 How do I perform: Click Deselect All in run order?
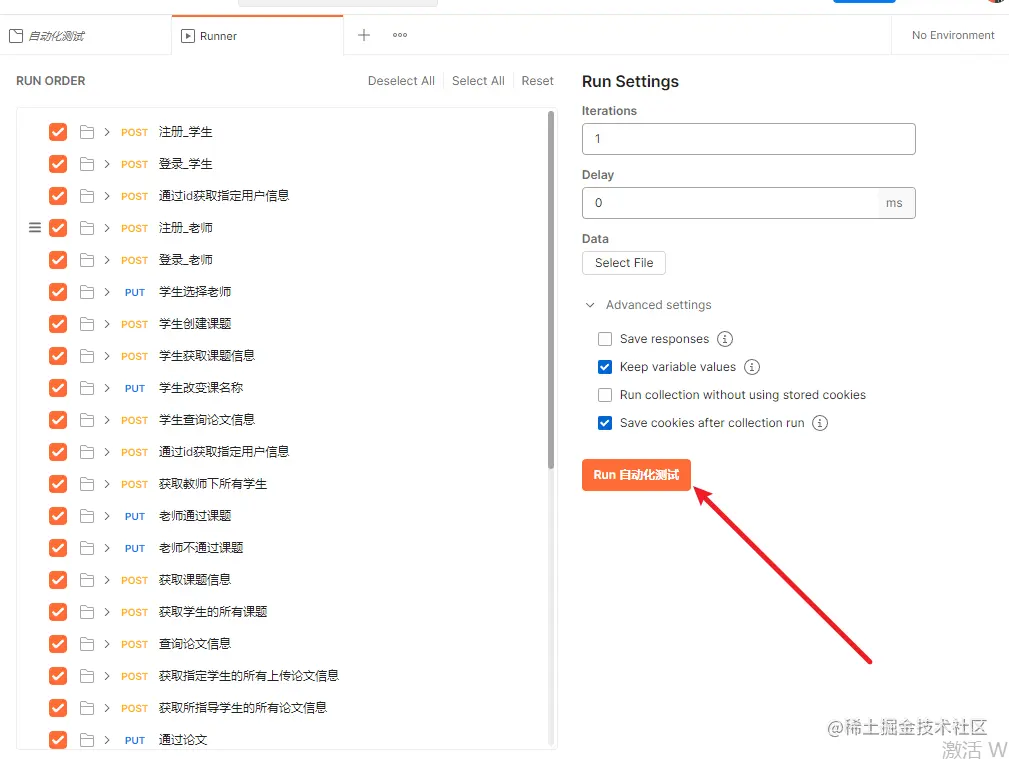(401, 80)
